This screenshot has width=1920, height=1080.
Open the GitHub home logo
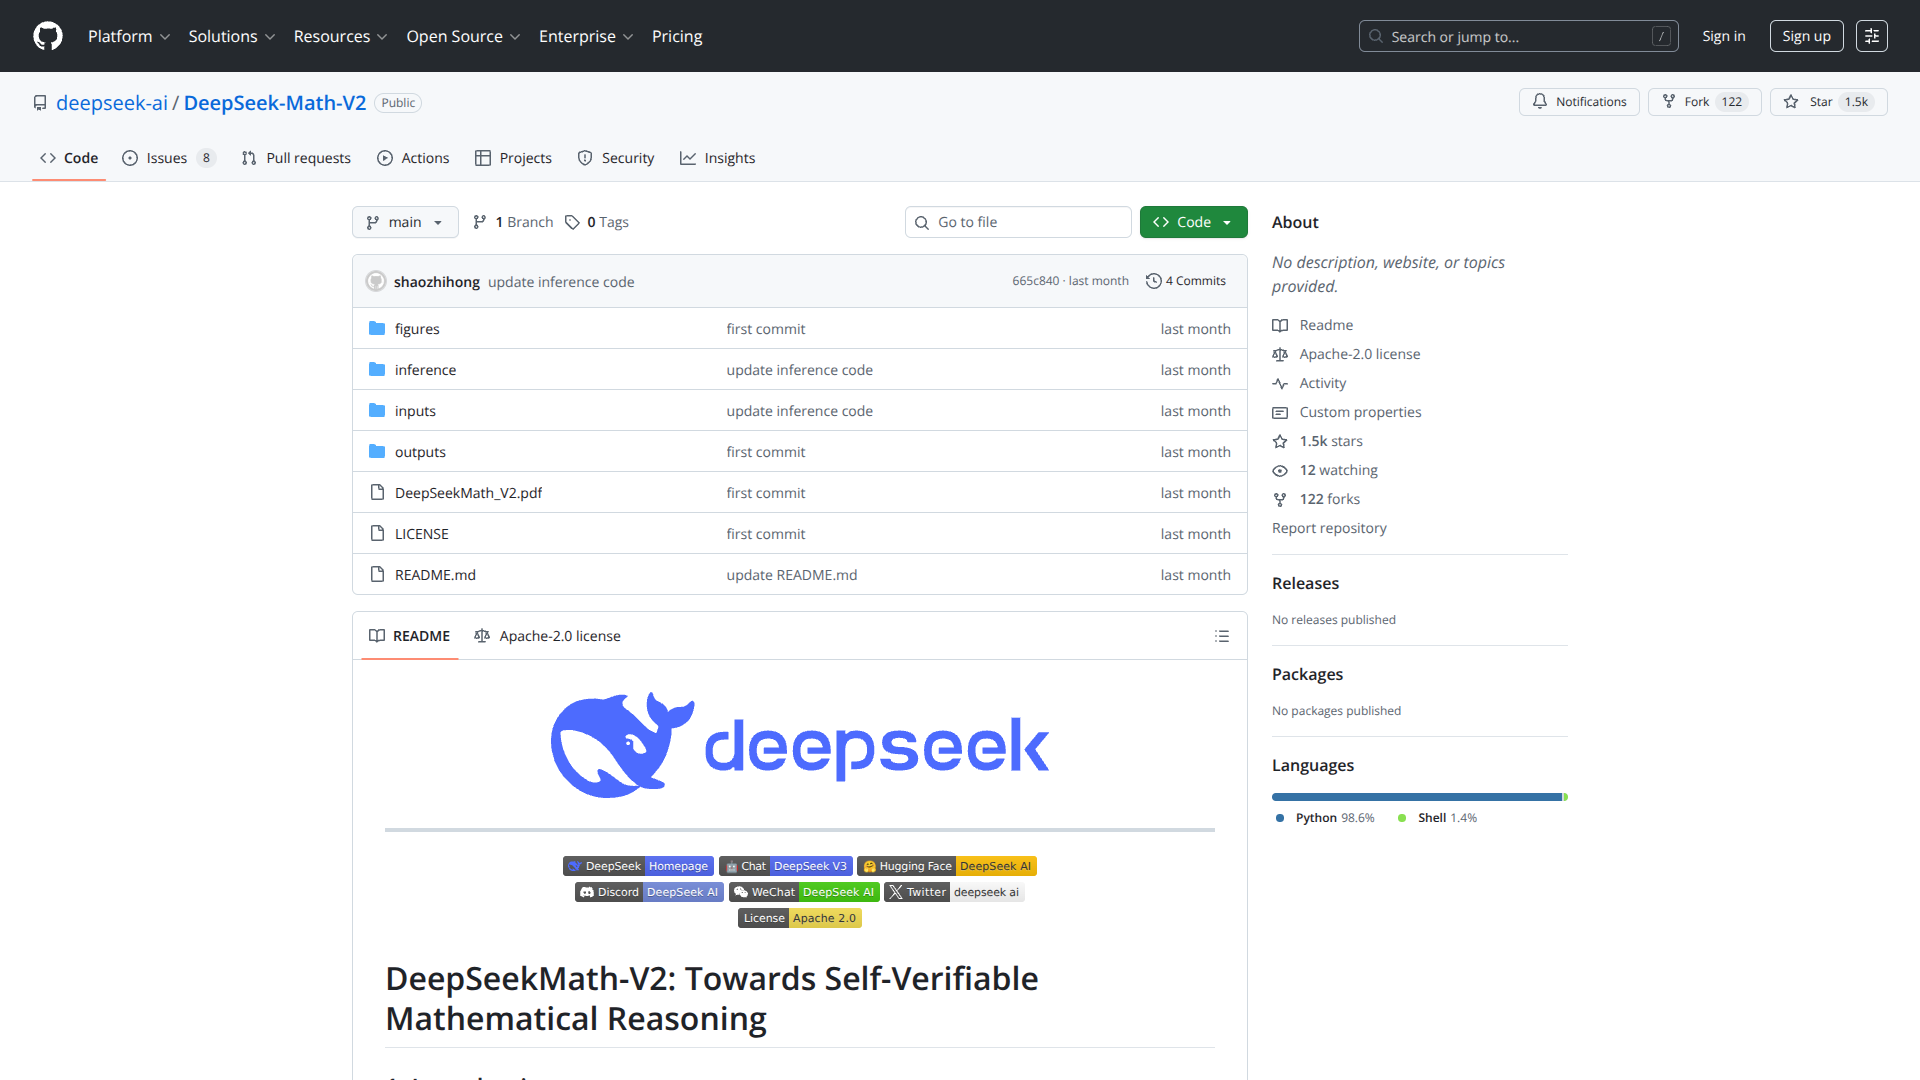coord(46,36)
